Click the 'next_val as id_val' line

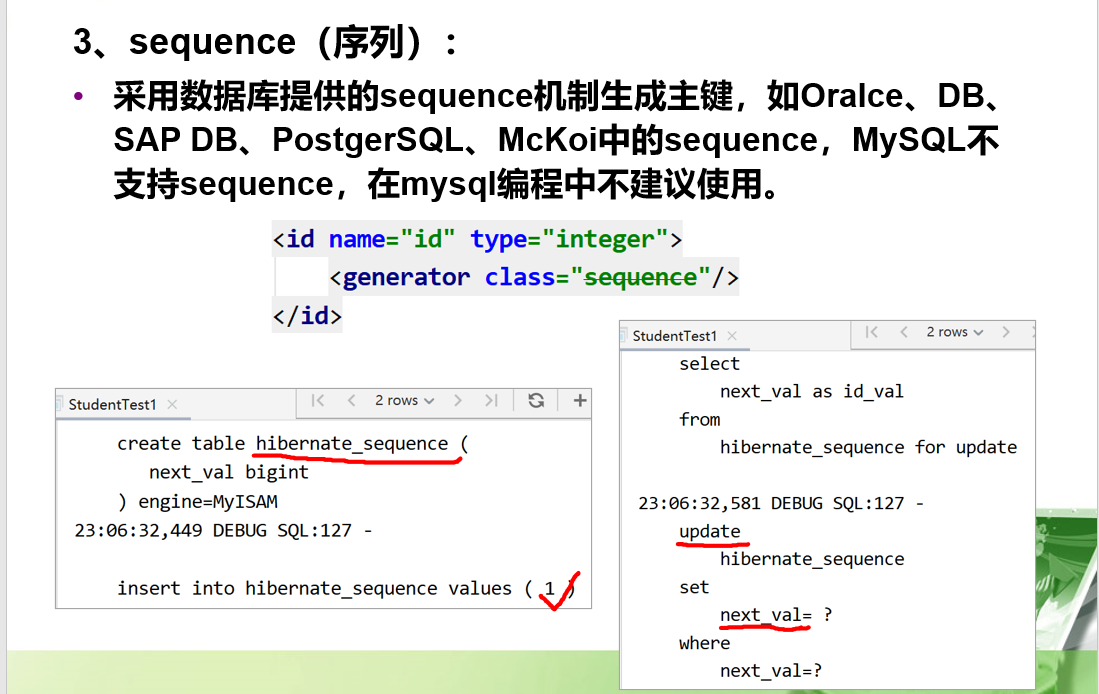click(812, 391)
